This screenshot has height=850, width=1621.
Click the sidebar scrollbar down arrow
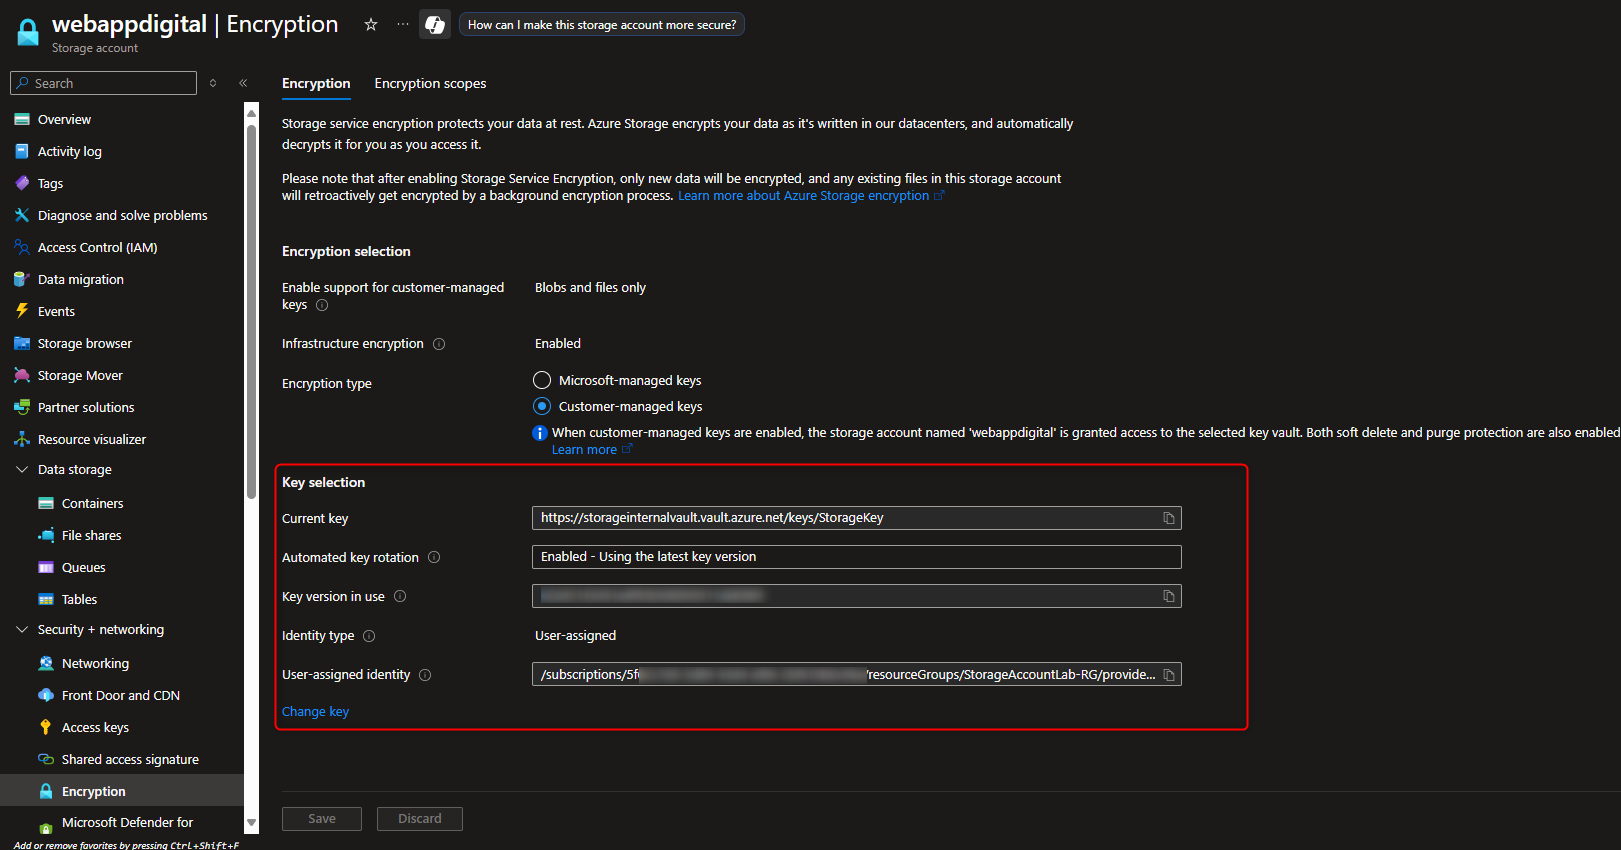pos(252,823)
